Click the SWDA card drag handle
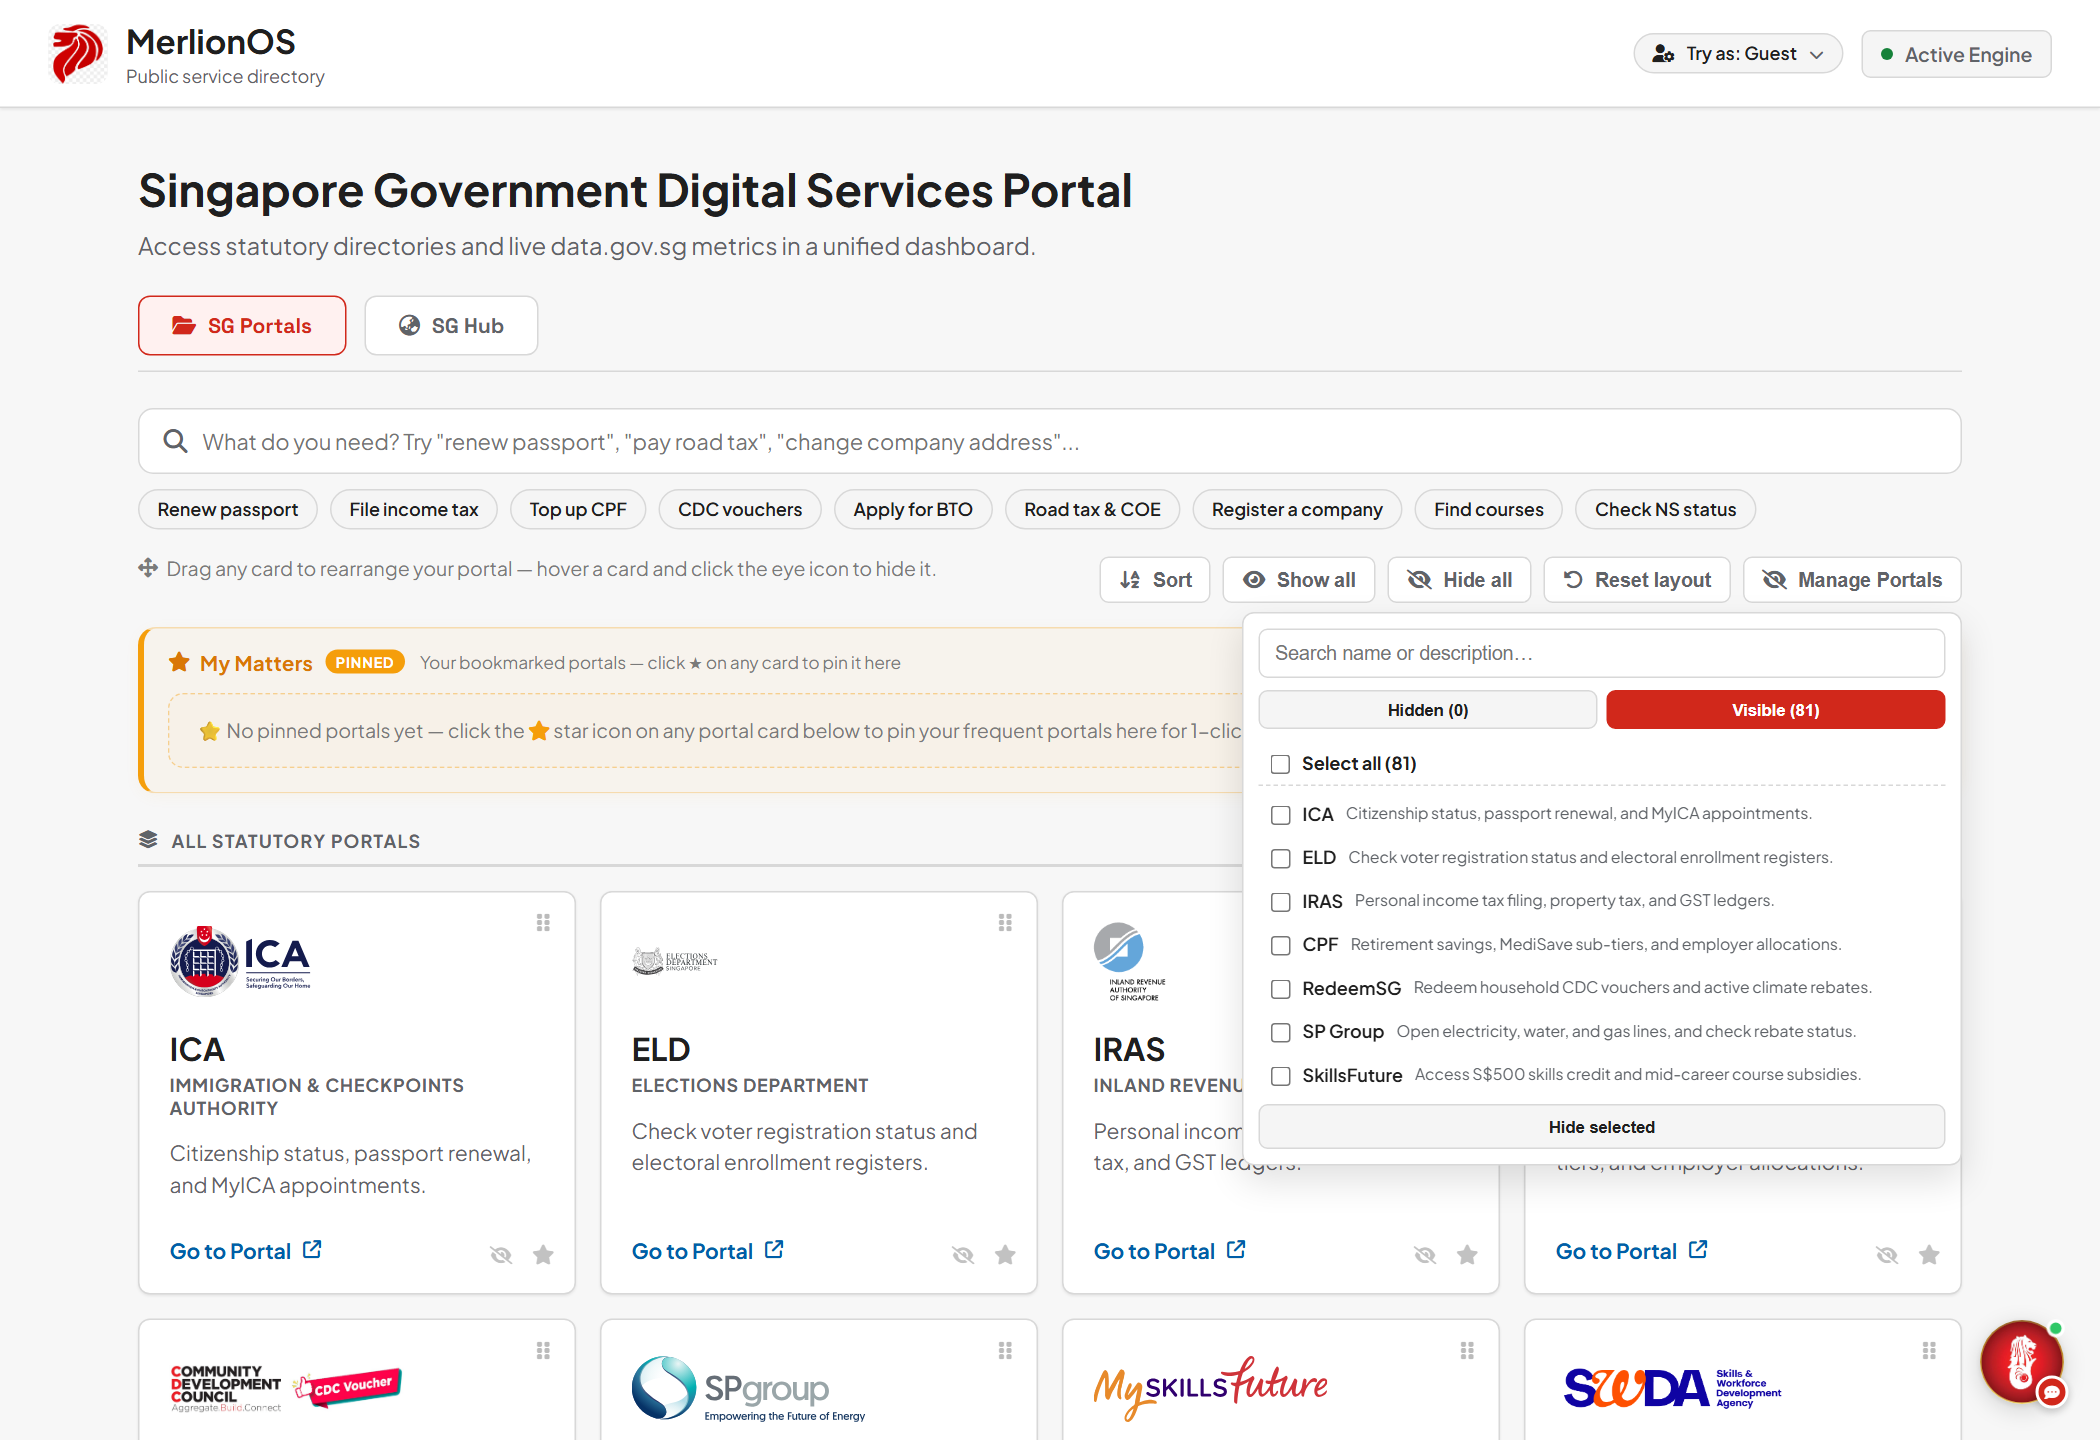 [1929, 1350]
